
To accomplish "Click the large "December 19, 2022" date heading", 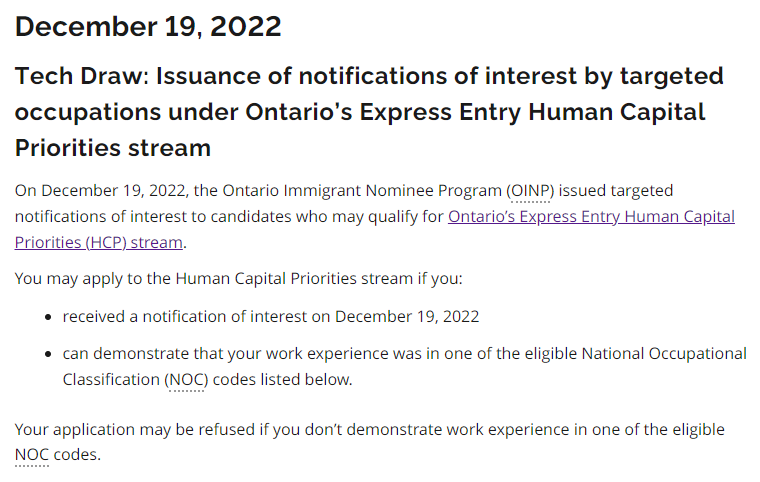I will [148, 27].
